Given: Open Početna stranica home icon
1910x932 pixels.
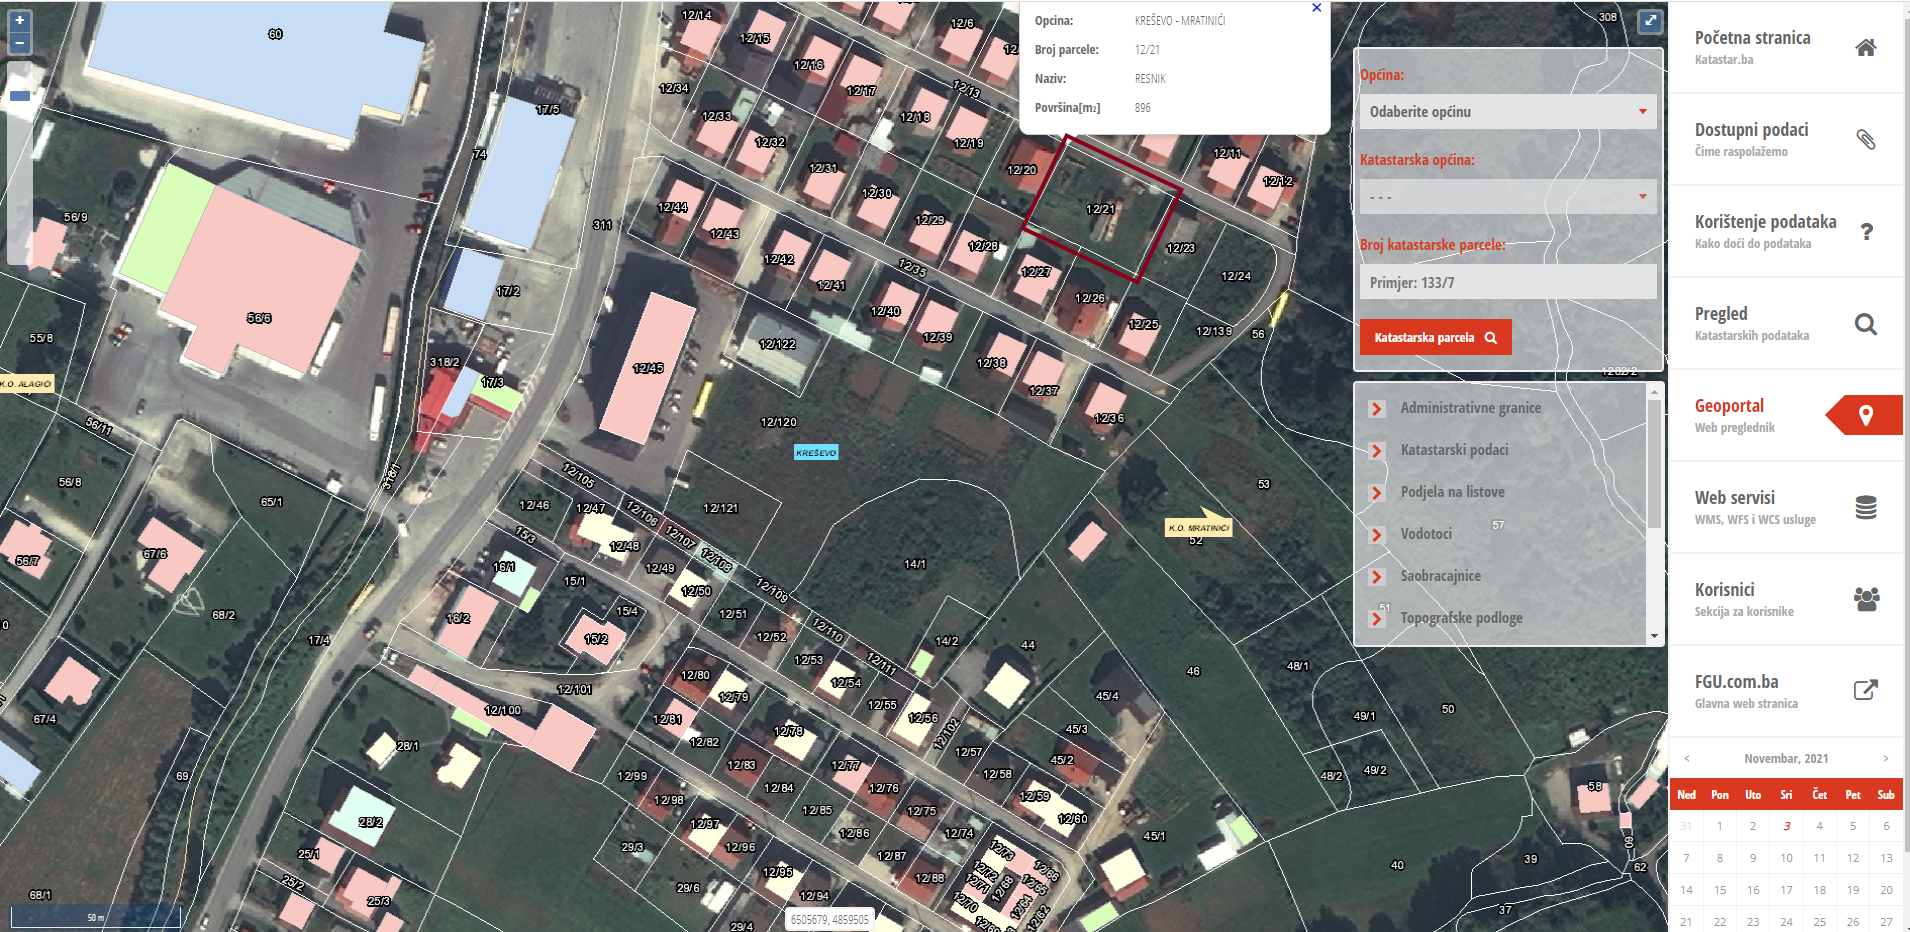Looking at the screenshot, I should 1865,47.
